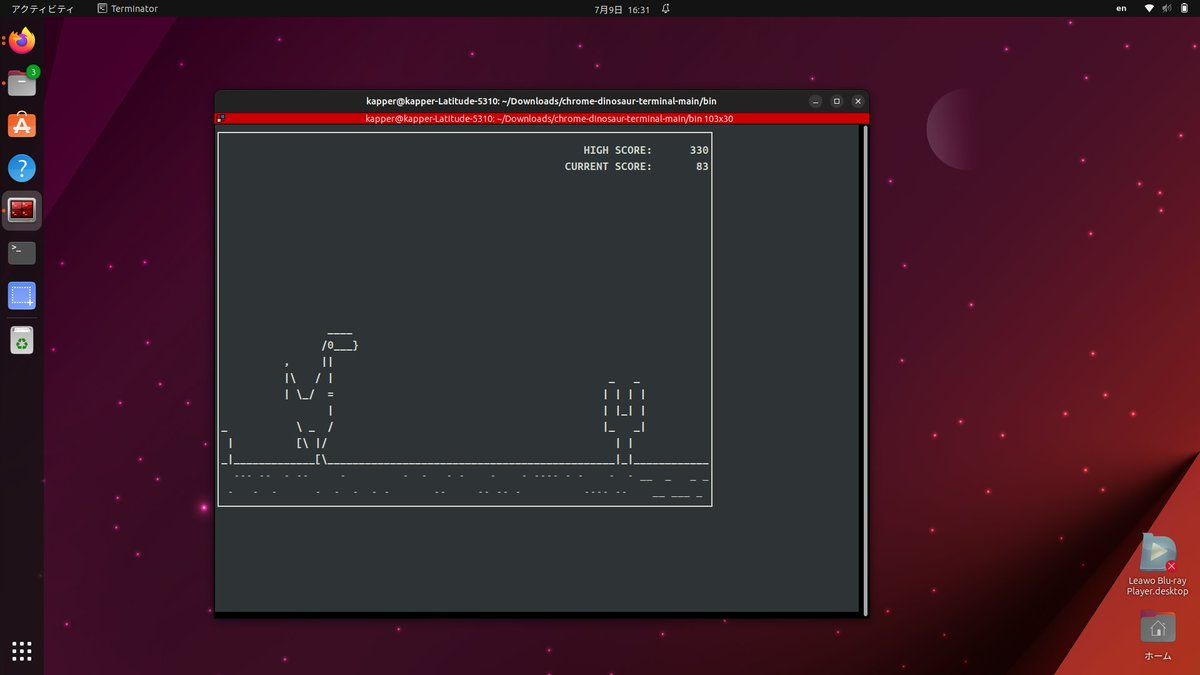
Task: Open the Help dock icon
Action: coord(22,168)
